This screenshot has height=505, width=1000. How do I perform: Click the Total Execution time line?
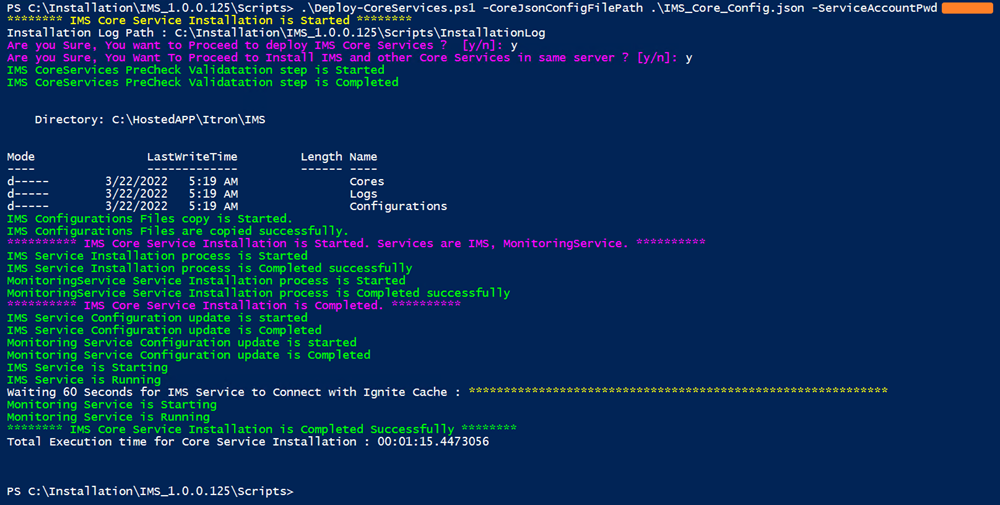click(x=248, y=441)
